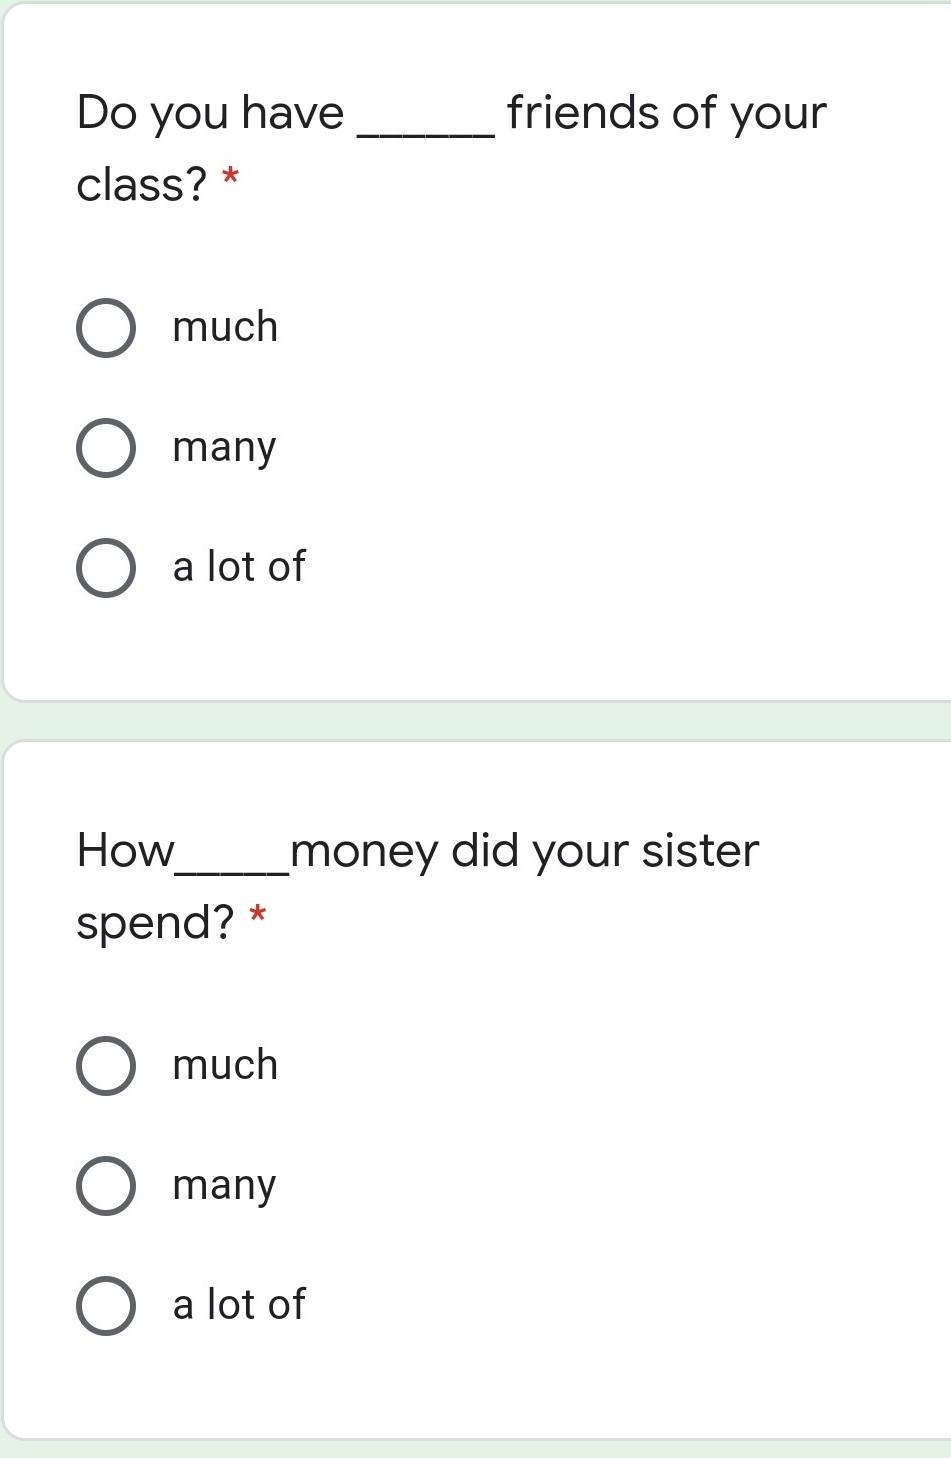
Task: Click the red asterisk after 'spend?'
Action: 258,916
